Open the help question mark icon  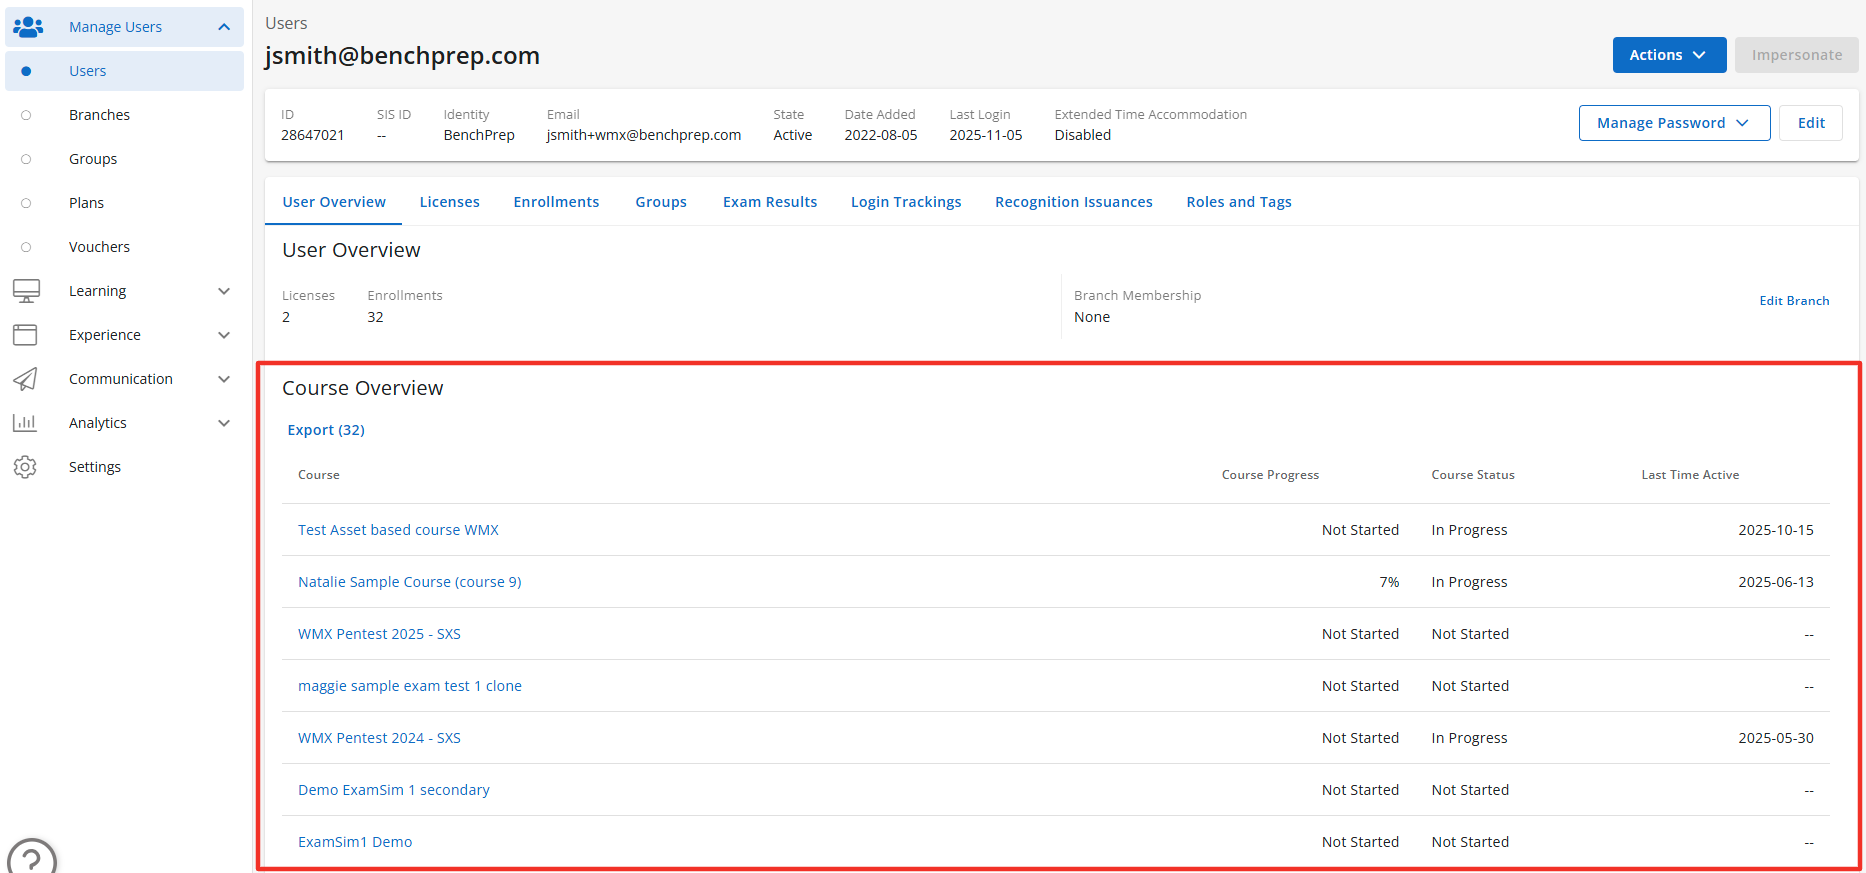[32, 859]
